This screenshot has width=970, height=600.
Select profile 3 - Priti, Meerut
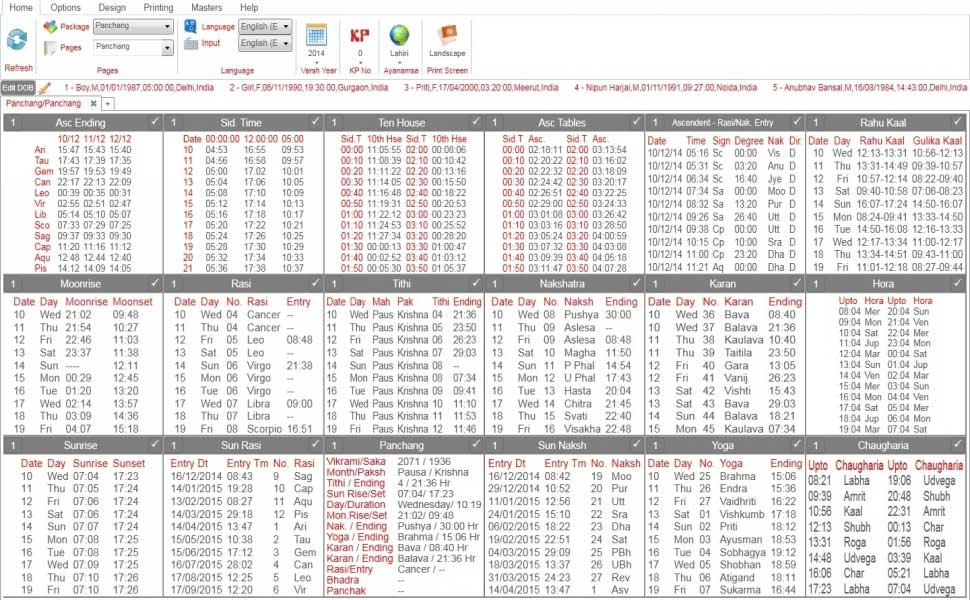point(481,88)
